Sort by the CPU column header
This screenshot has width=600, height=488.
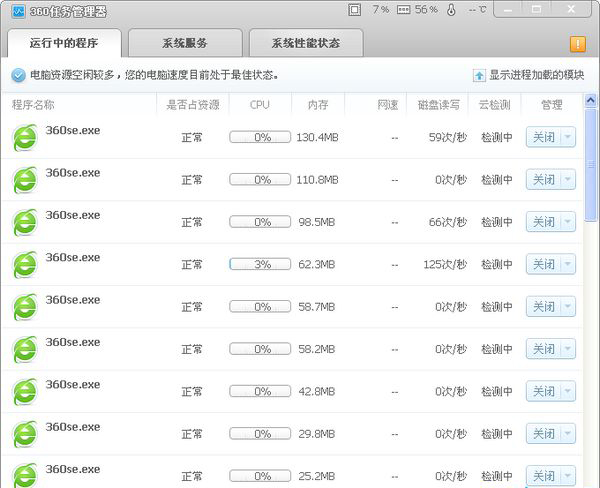[x=260, y=104]
